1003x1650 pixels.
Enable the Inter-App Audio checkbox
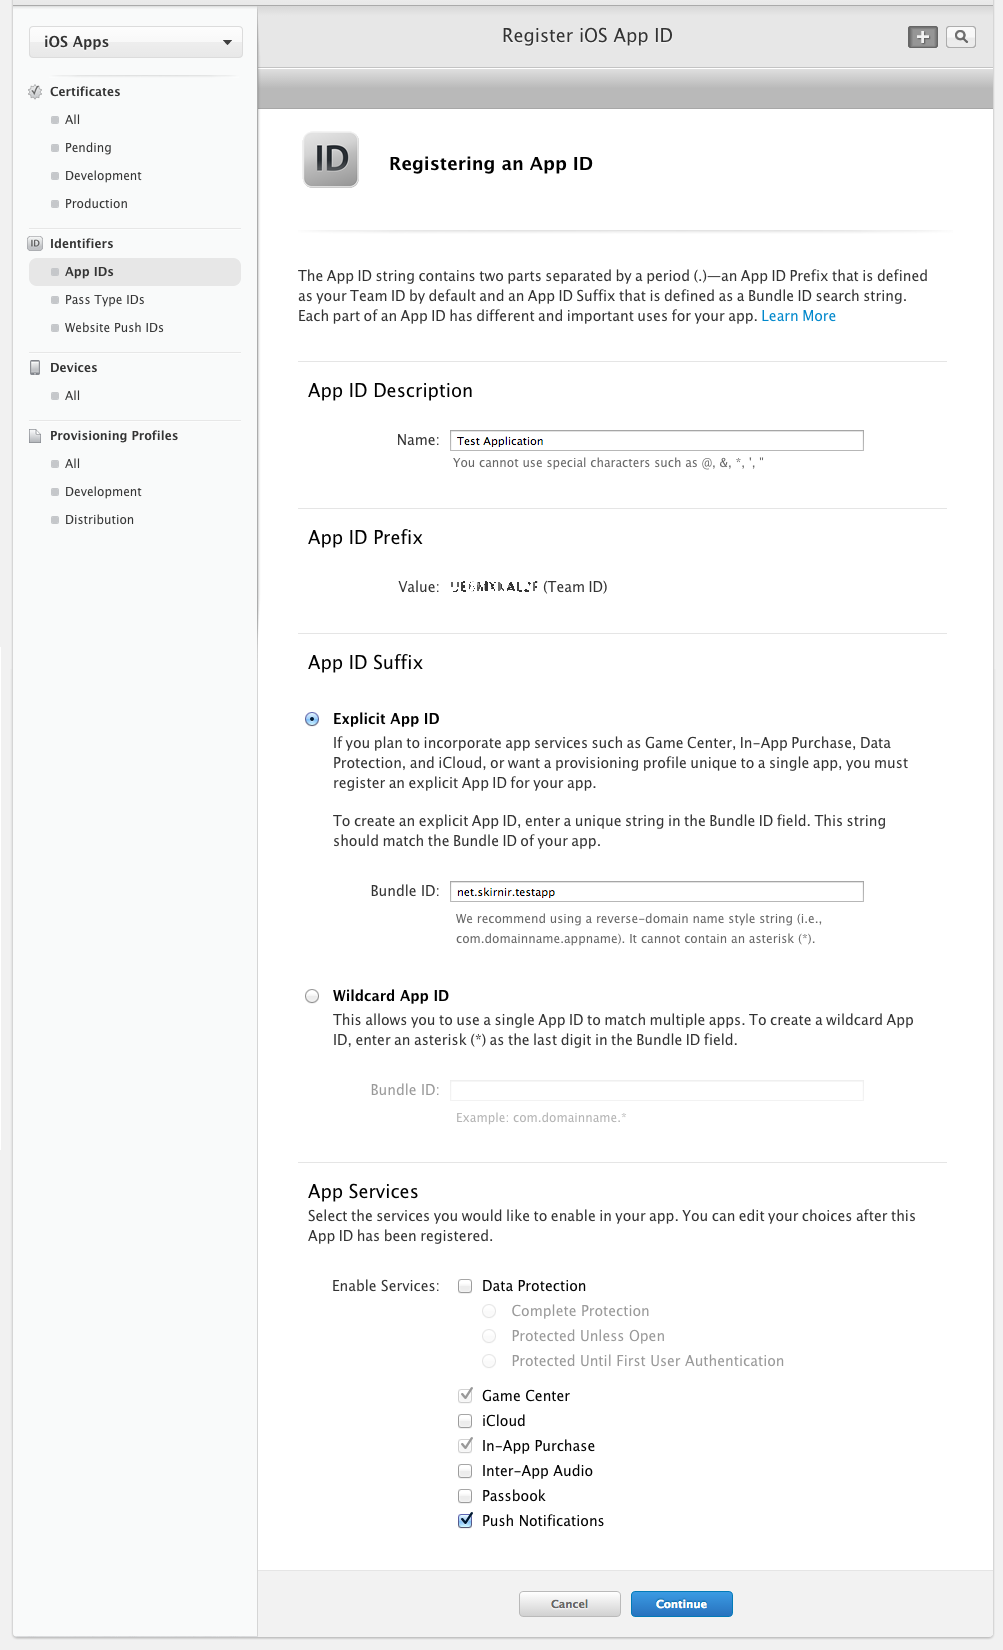pos(465,1471)
